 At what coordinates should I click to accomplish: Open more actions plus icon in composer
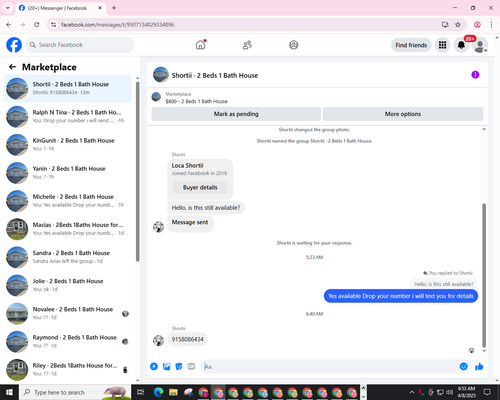154,367
